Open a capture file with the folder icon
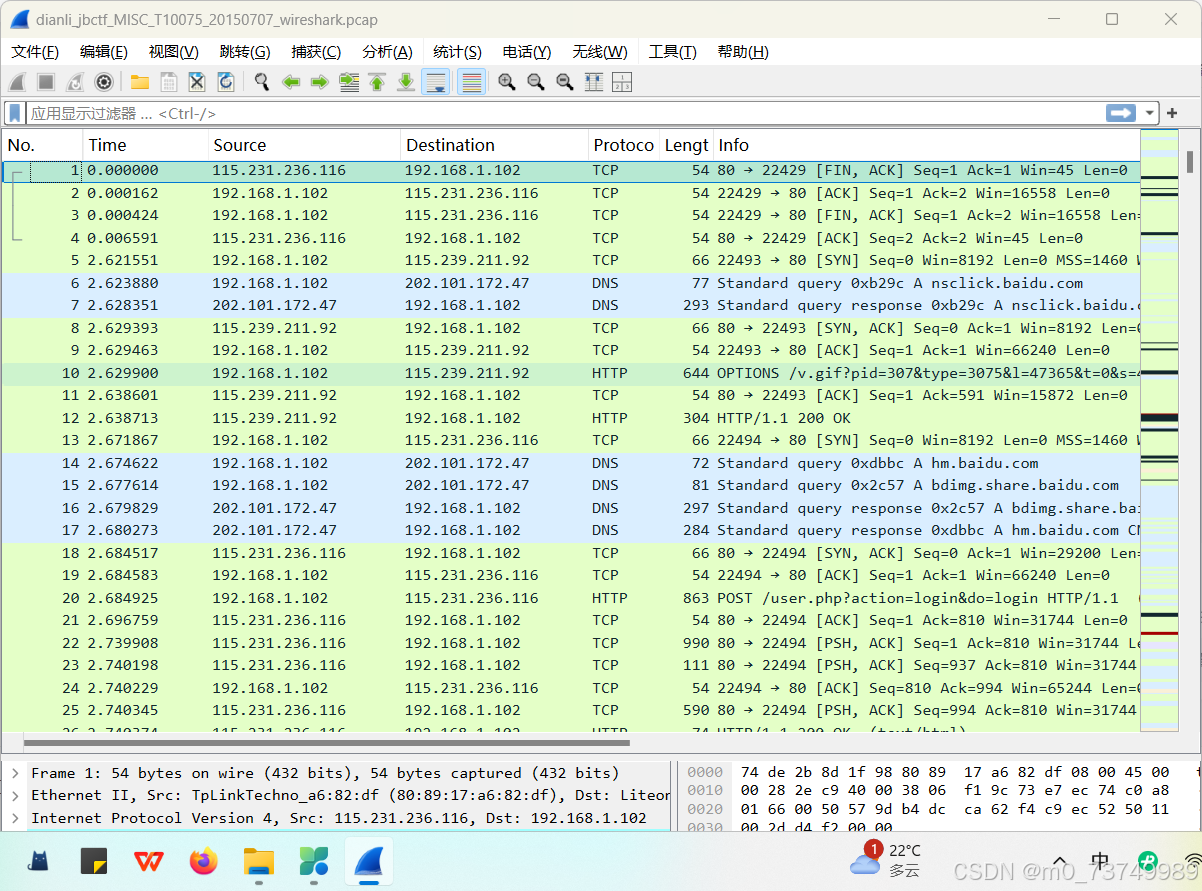1202x891 pixels. tap(140, 82)
